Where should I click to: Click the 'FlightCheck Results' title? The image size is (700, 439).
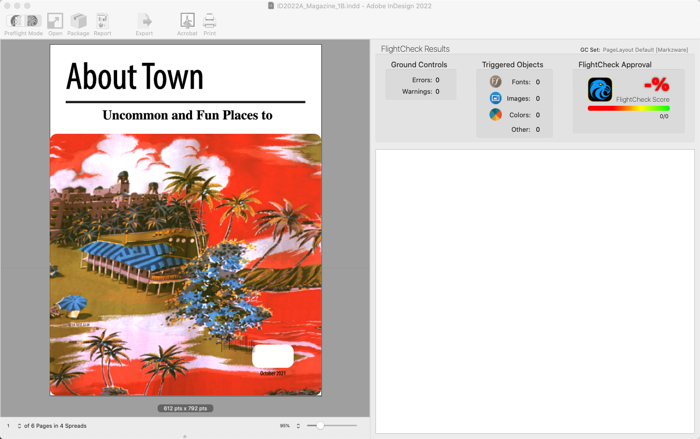pos(415,49)
